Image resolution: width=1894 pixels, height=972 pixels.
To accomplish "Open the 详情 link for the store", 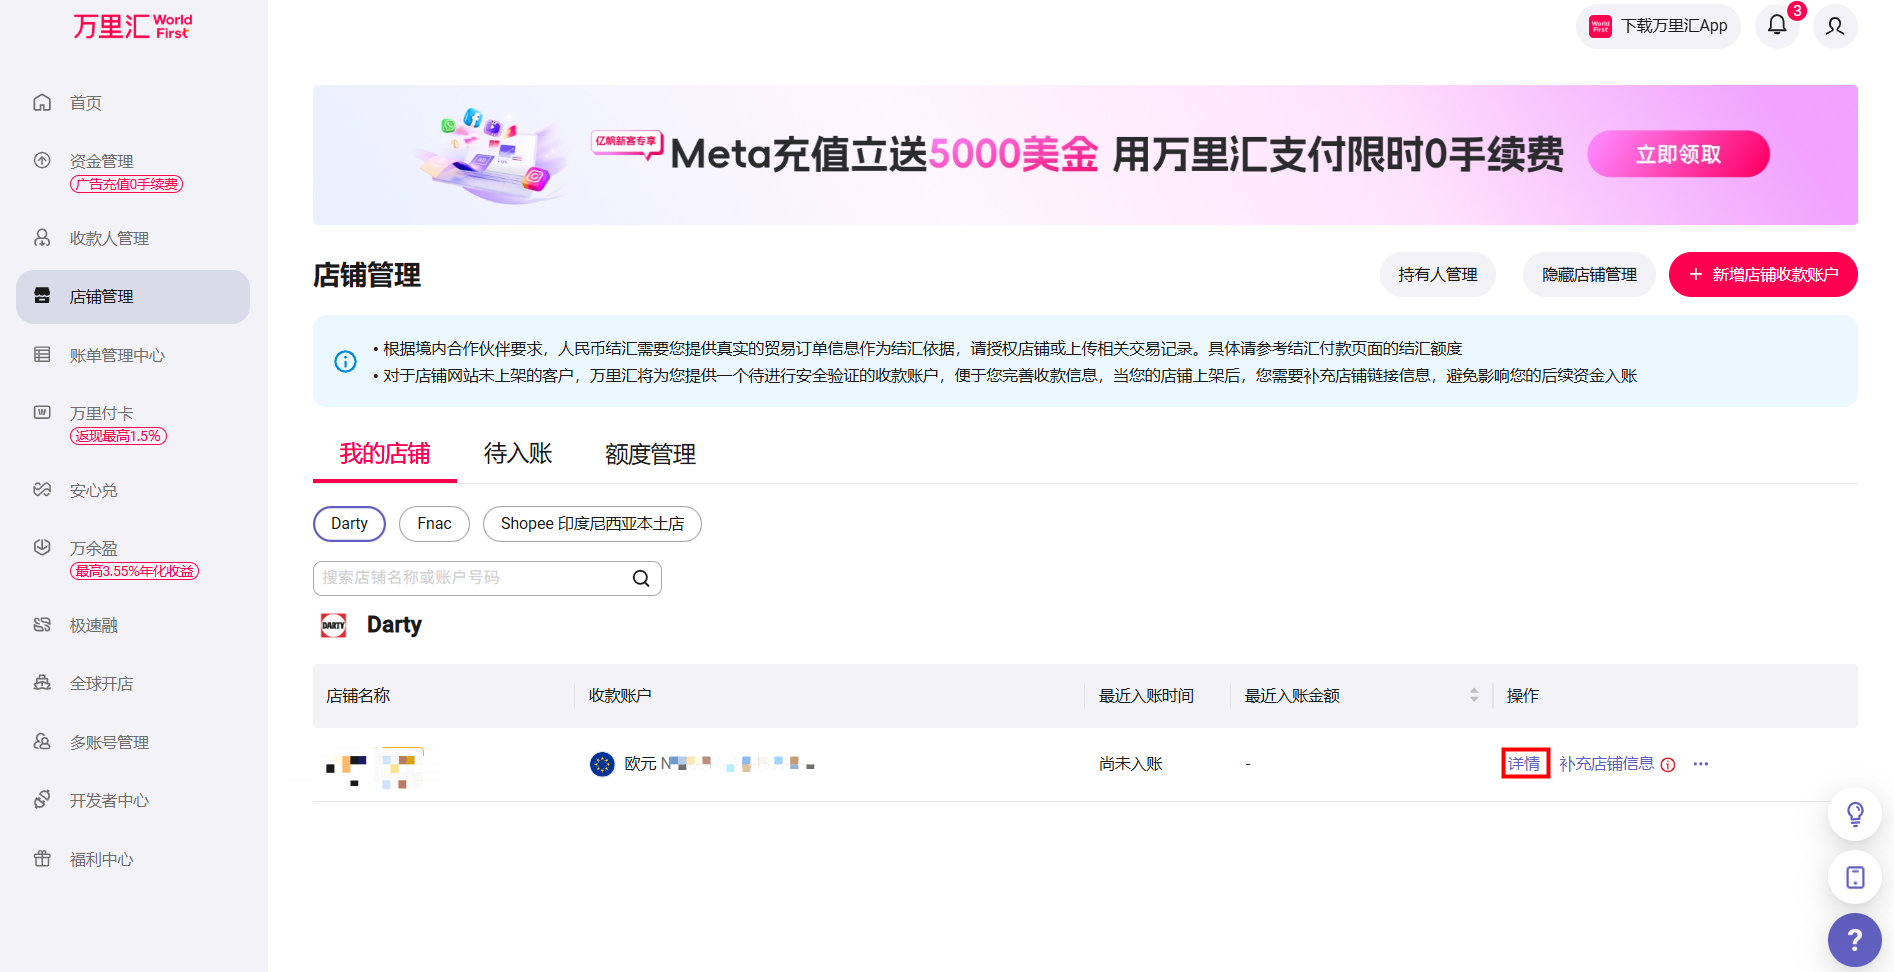I will point(1524,764).
